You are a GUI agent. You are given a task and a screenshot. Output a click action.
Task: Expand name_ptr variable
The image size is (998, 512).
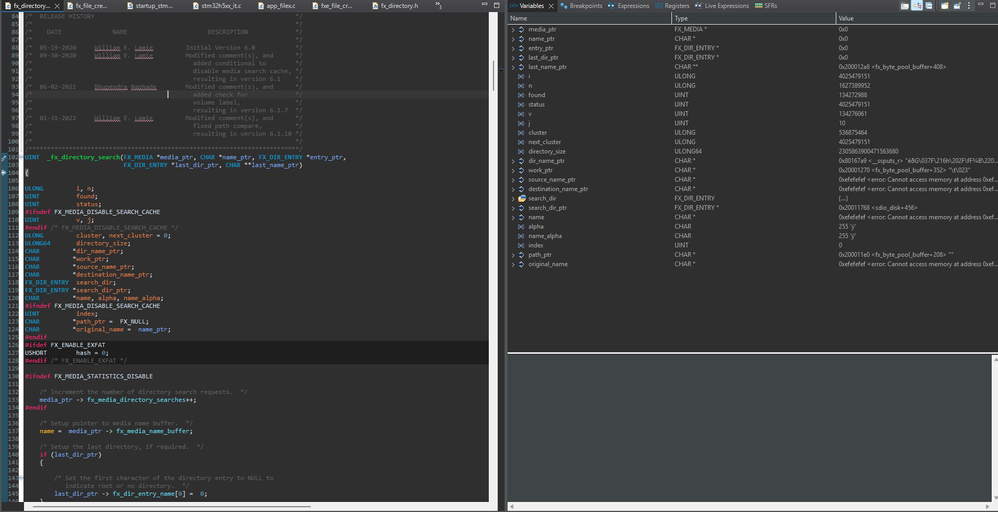[513, 39]
